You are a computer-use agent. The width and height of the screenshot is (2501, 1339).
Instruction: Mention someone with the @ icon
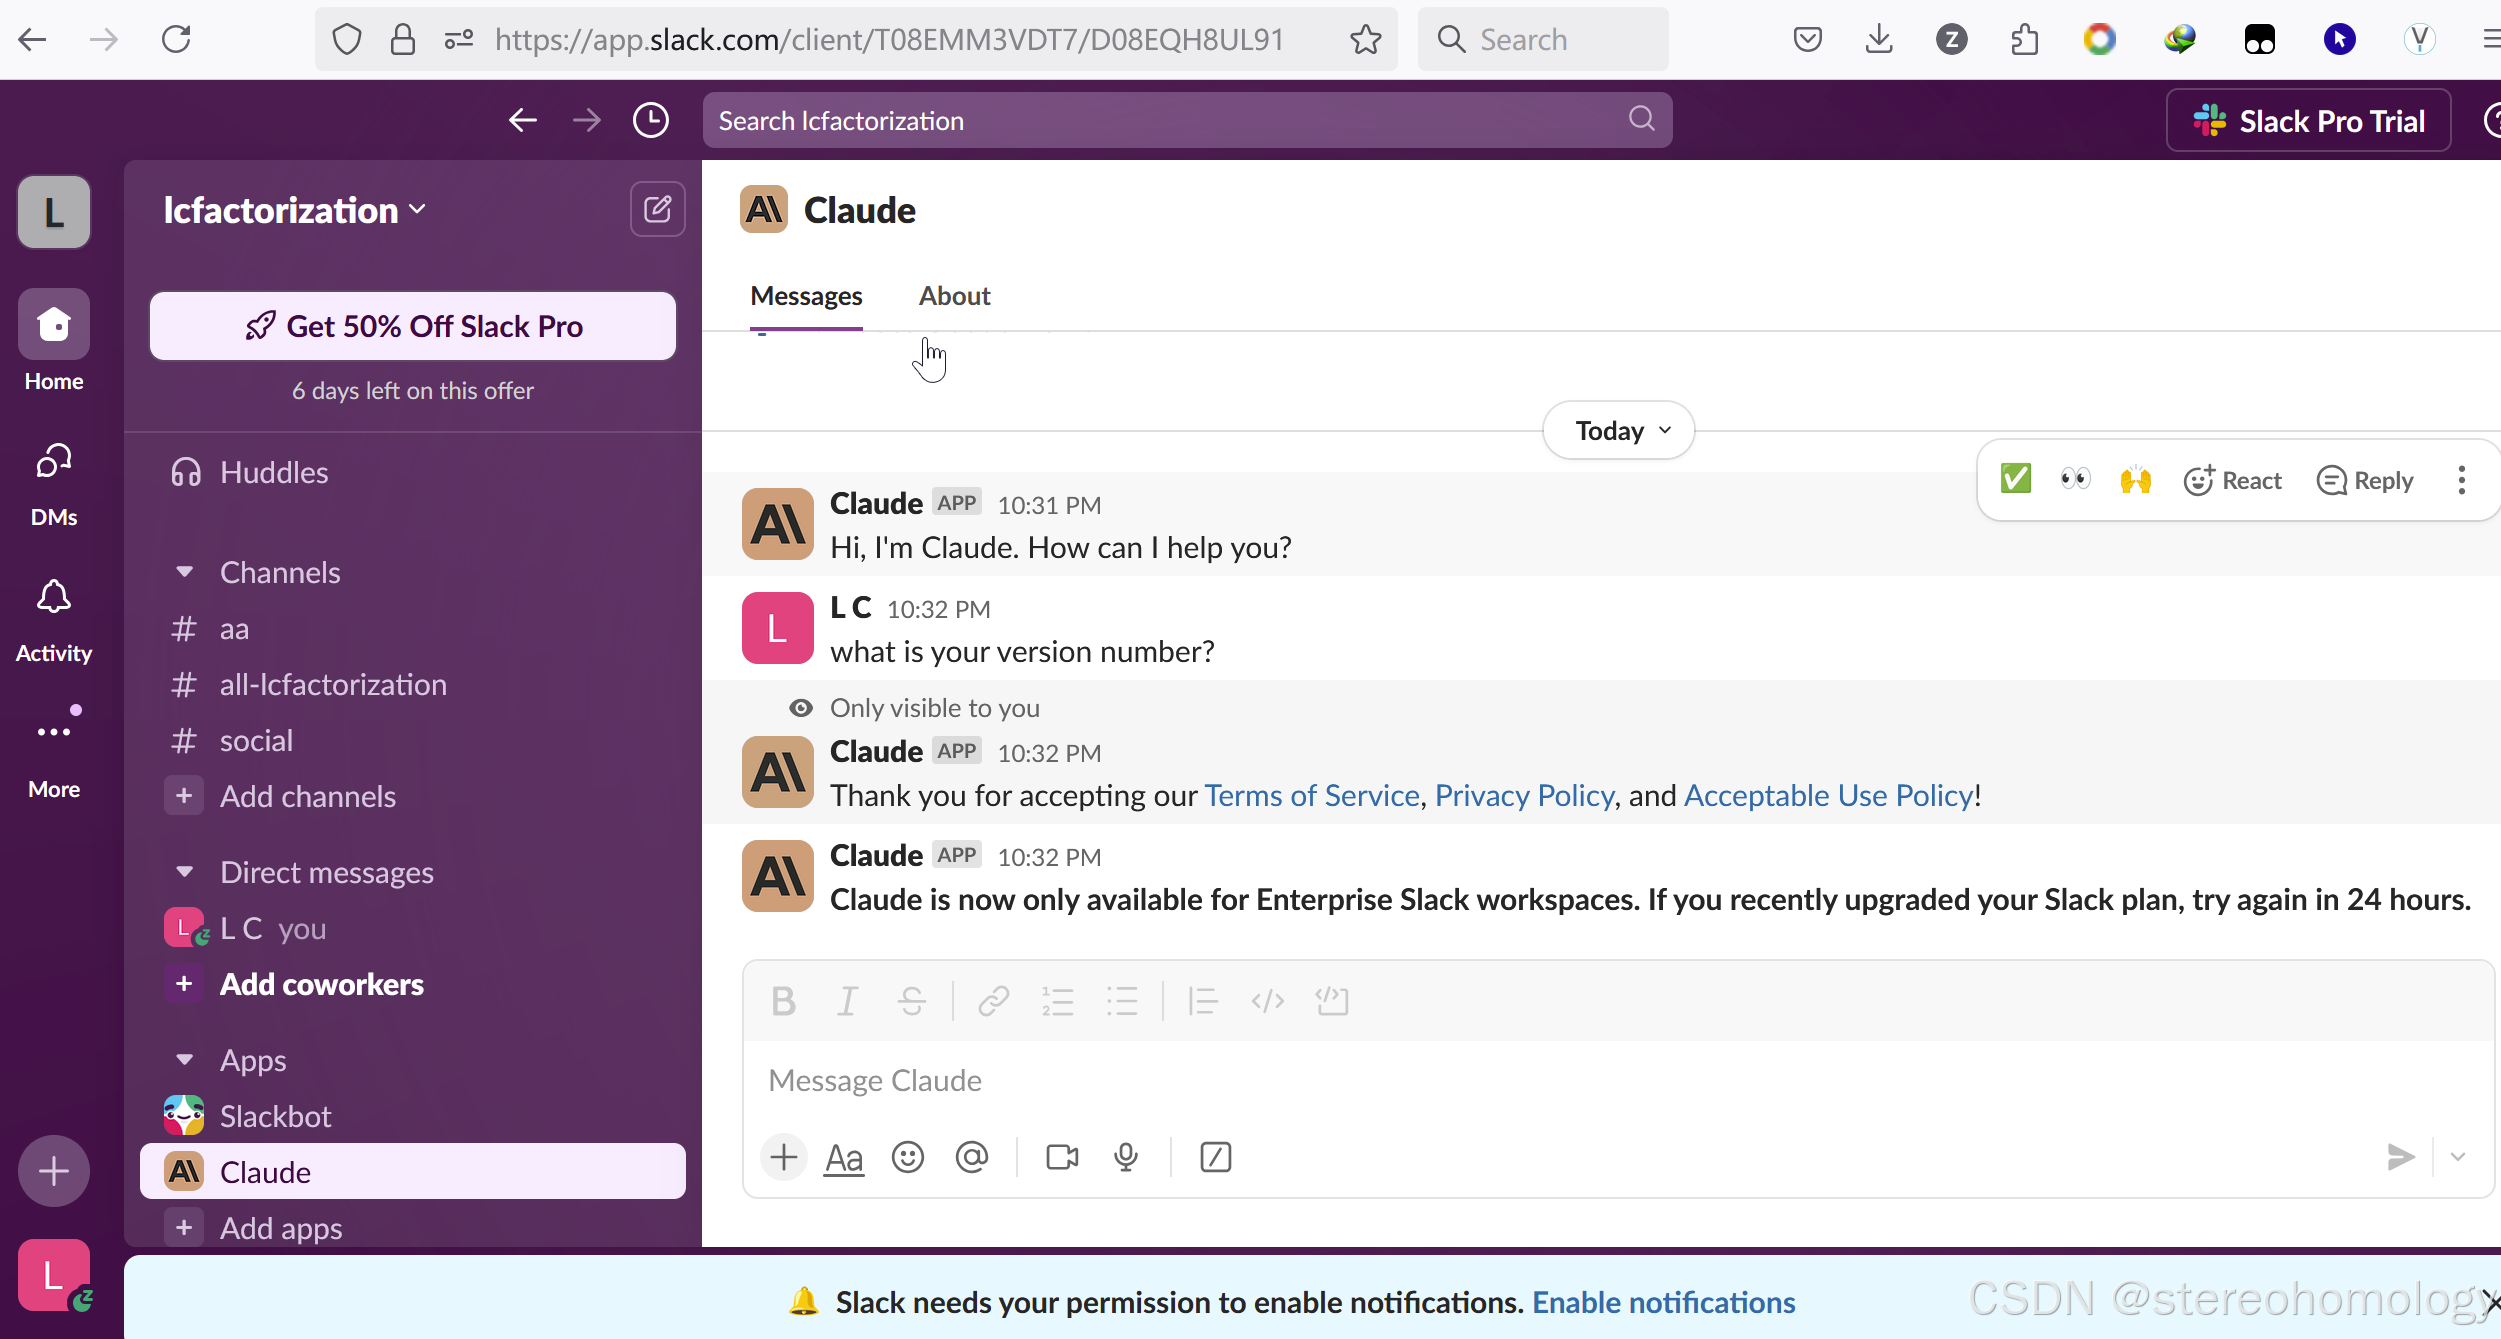pos(971,1157)
